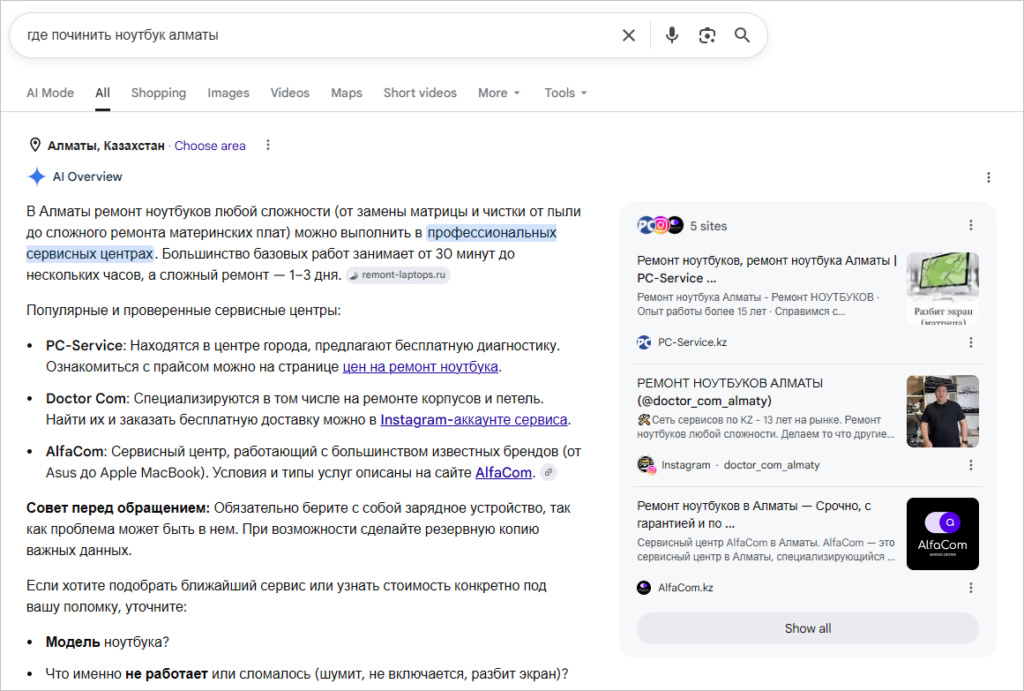Click the PC-Service.kz source name
This screenshot has width=1024, height=691.
point(692,342)
